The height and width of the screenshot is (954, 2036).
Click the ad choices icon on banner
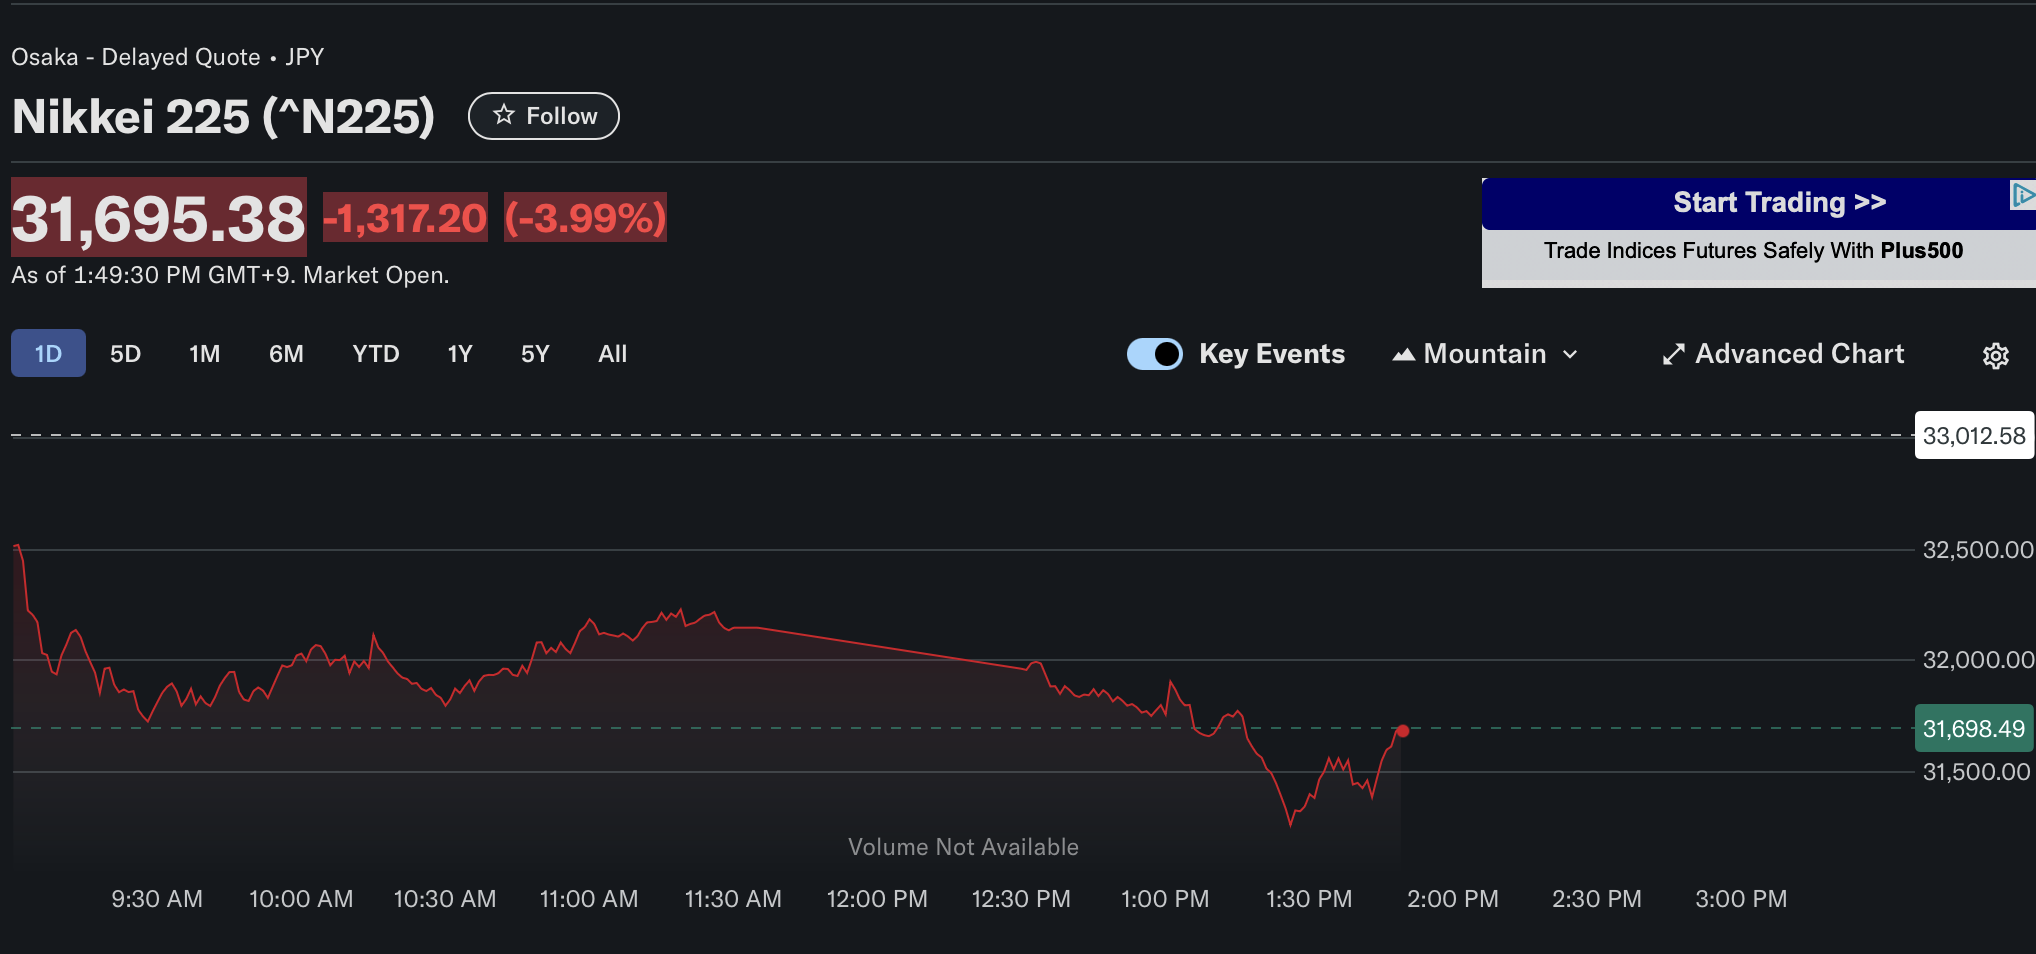[2023, 195]
